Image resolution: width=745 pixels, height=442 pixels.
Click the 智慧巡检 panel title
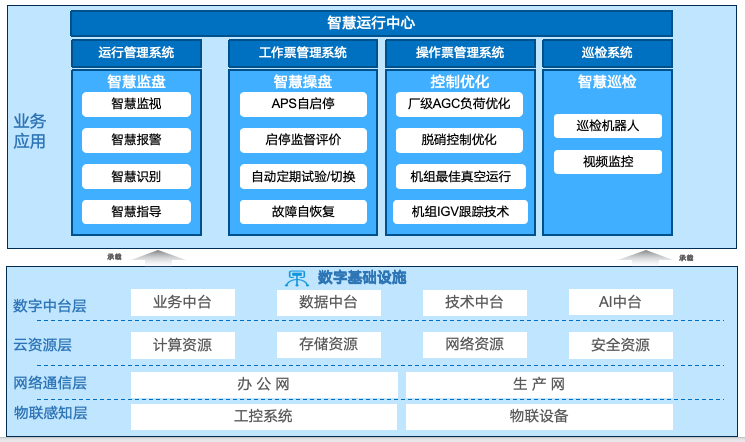pos(607,82)
